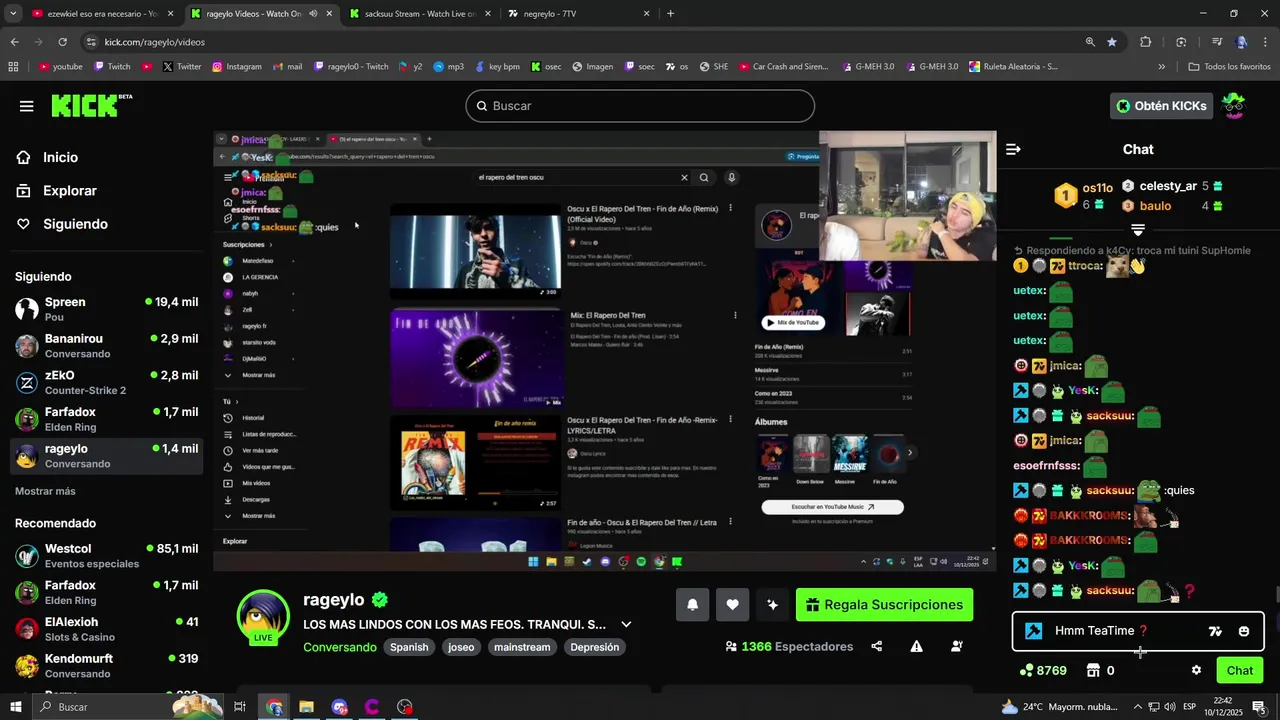The width and height of the screenshot is (1280, 720).
Task: Click the rageylo channel avatar
Action: pyautogui.click(x=263, y=616)
